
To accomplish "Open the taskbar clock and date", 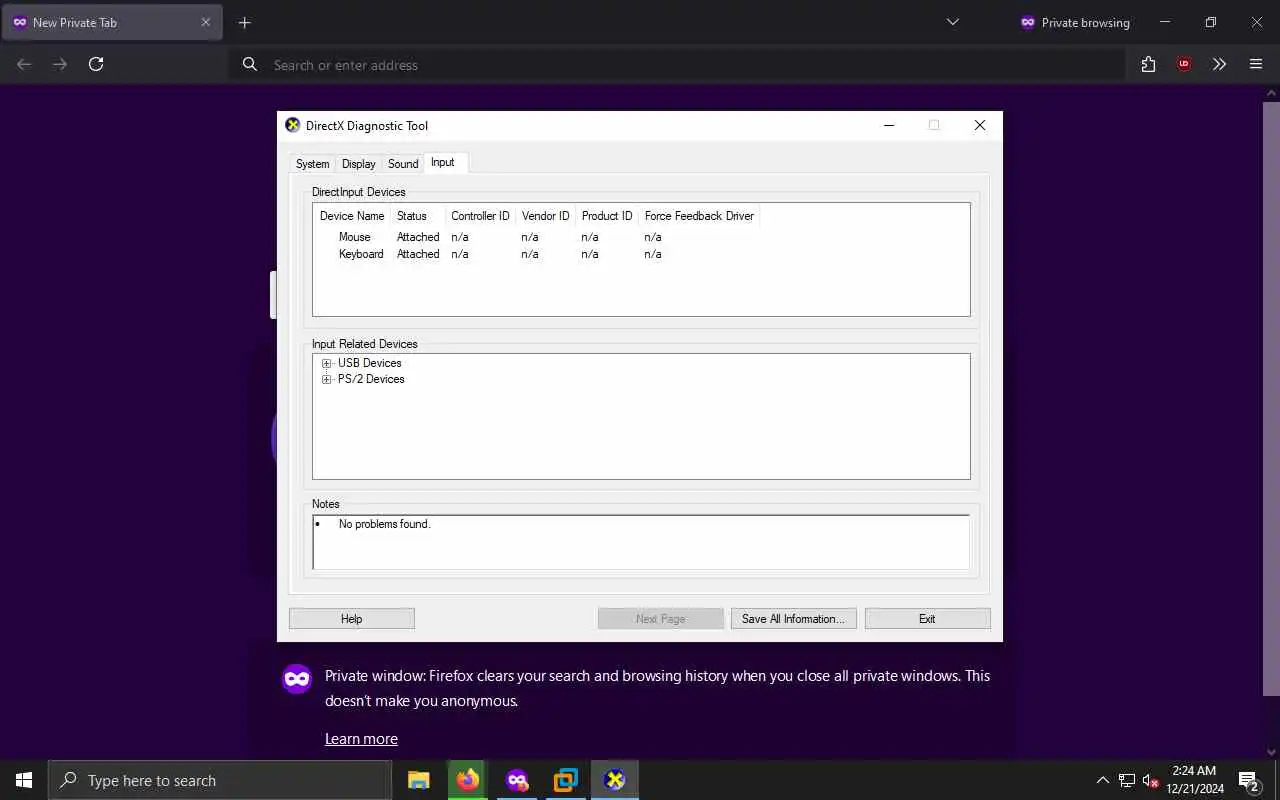I will tap(1194, 780).
